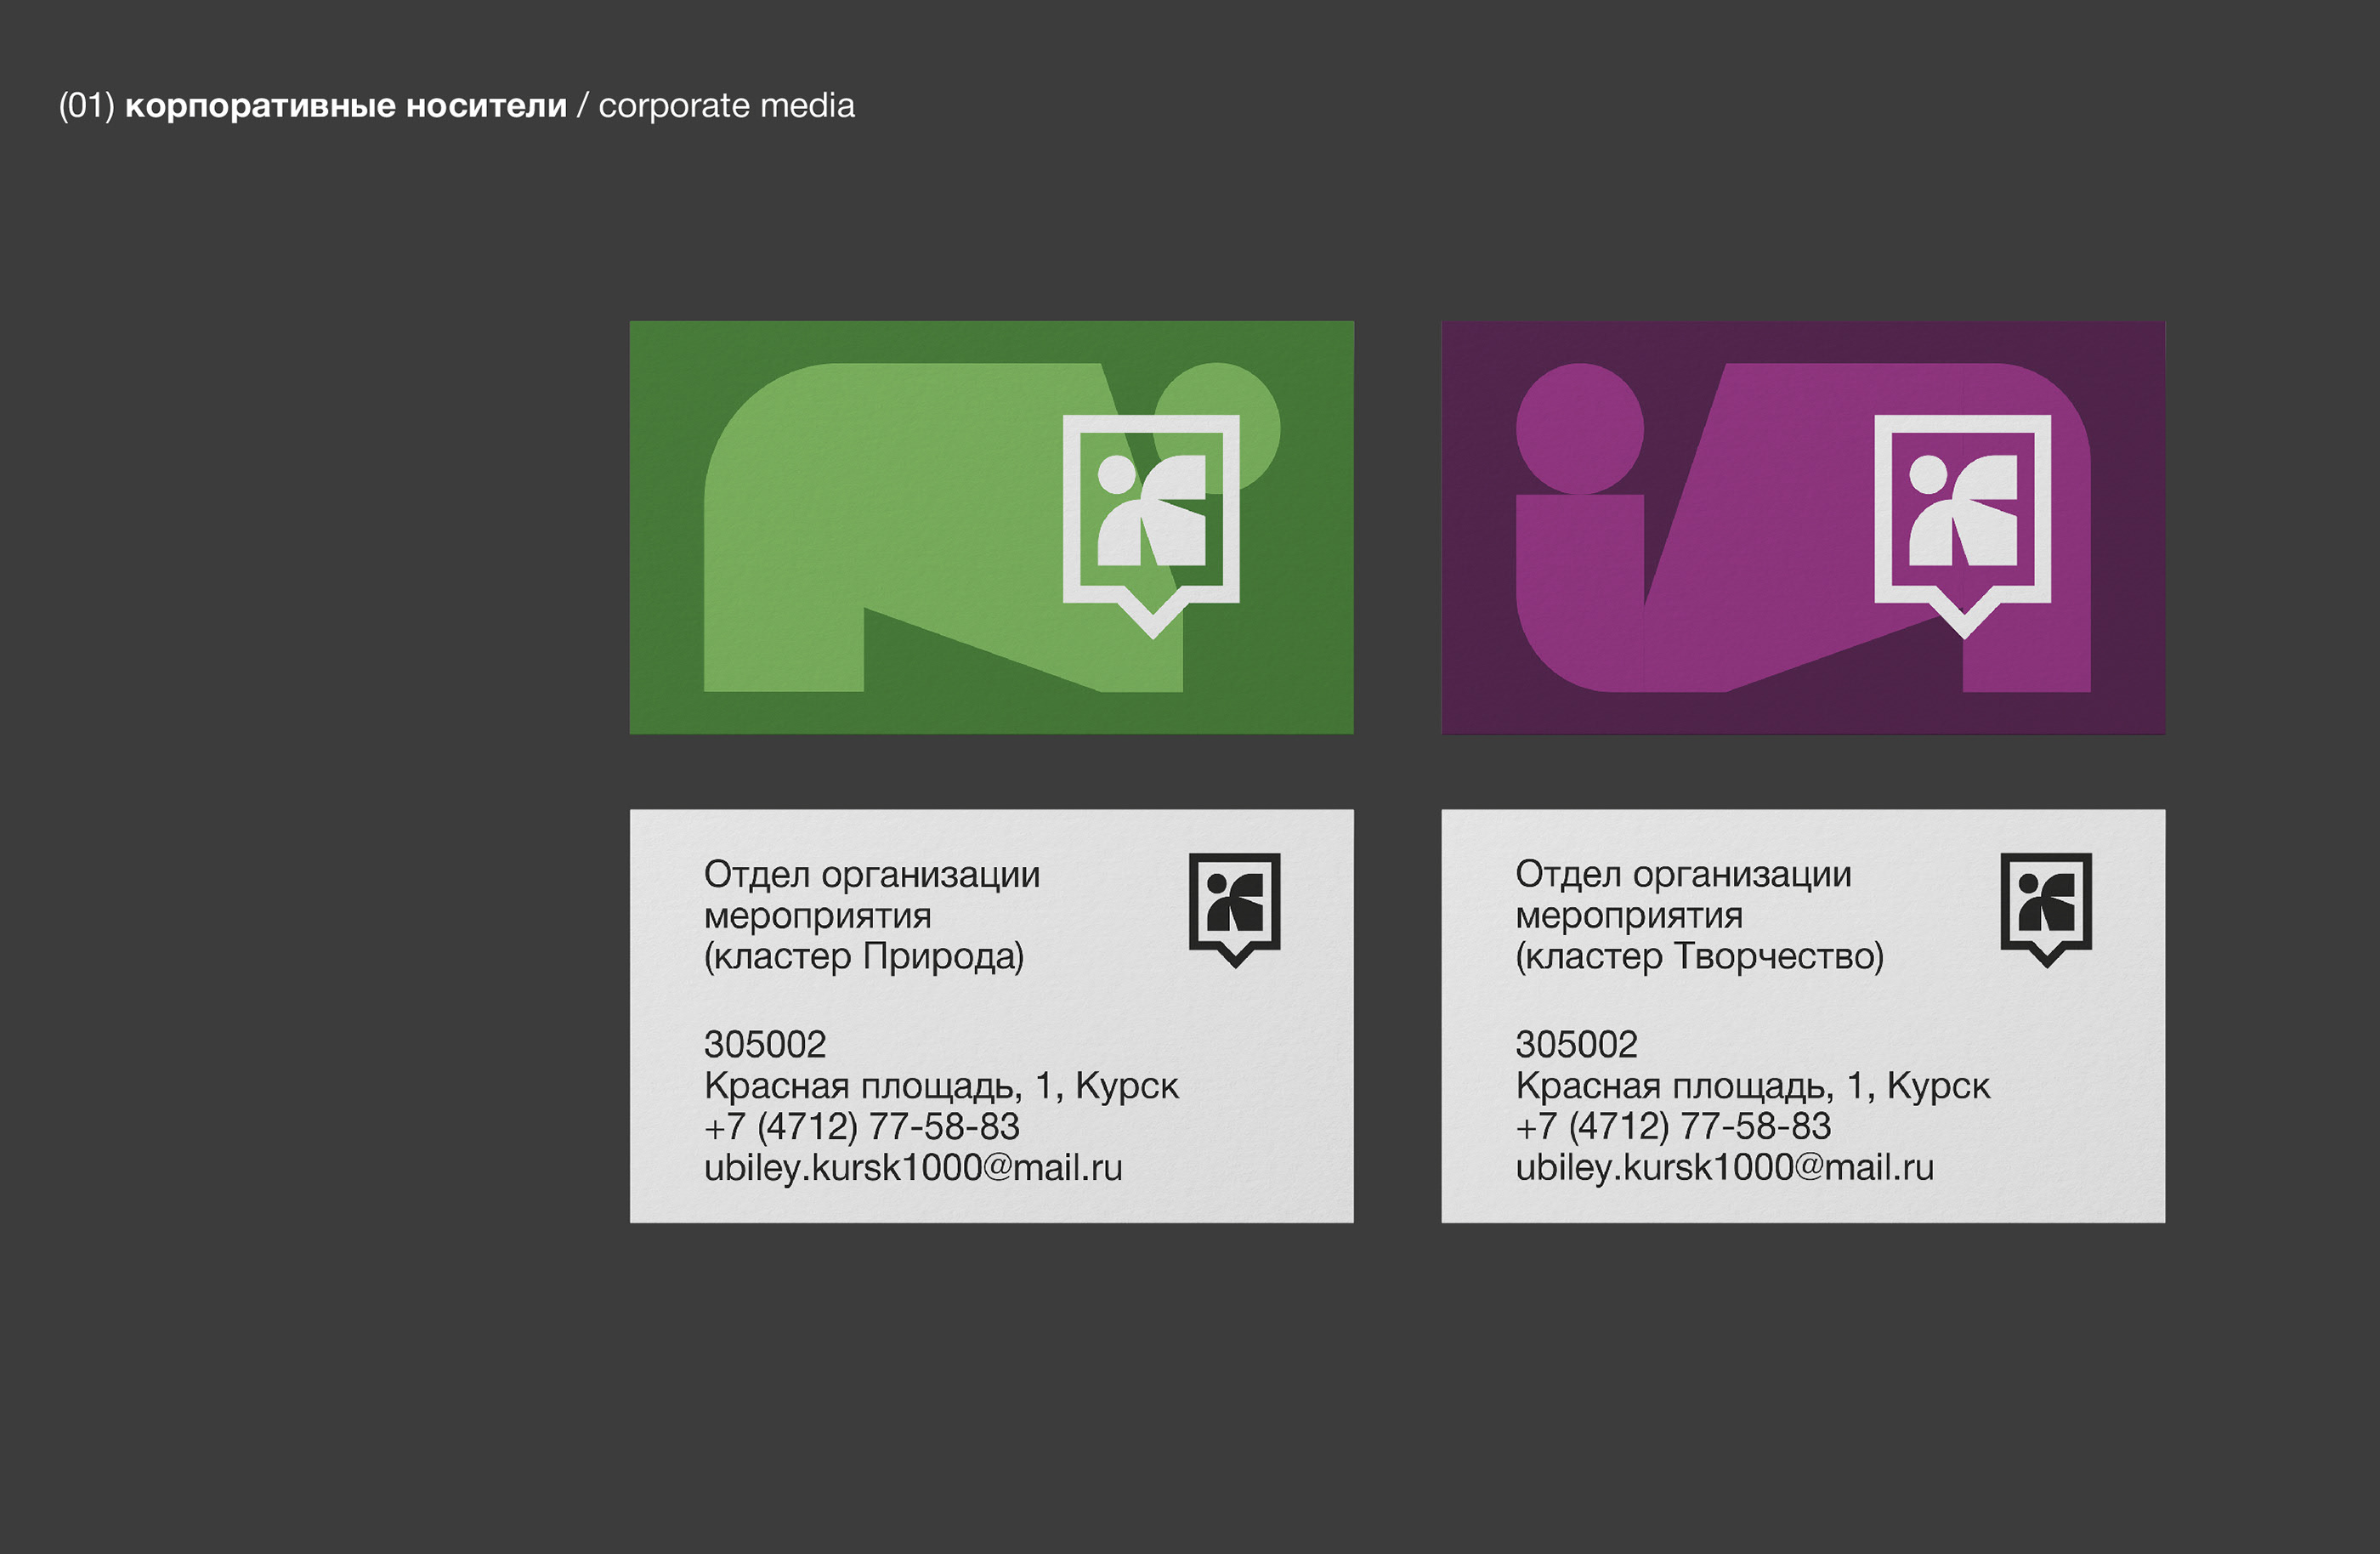Click '(кластер Творчество)' text line

coord(1698,957)
